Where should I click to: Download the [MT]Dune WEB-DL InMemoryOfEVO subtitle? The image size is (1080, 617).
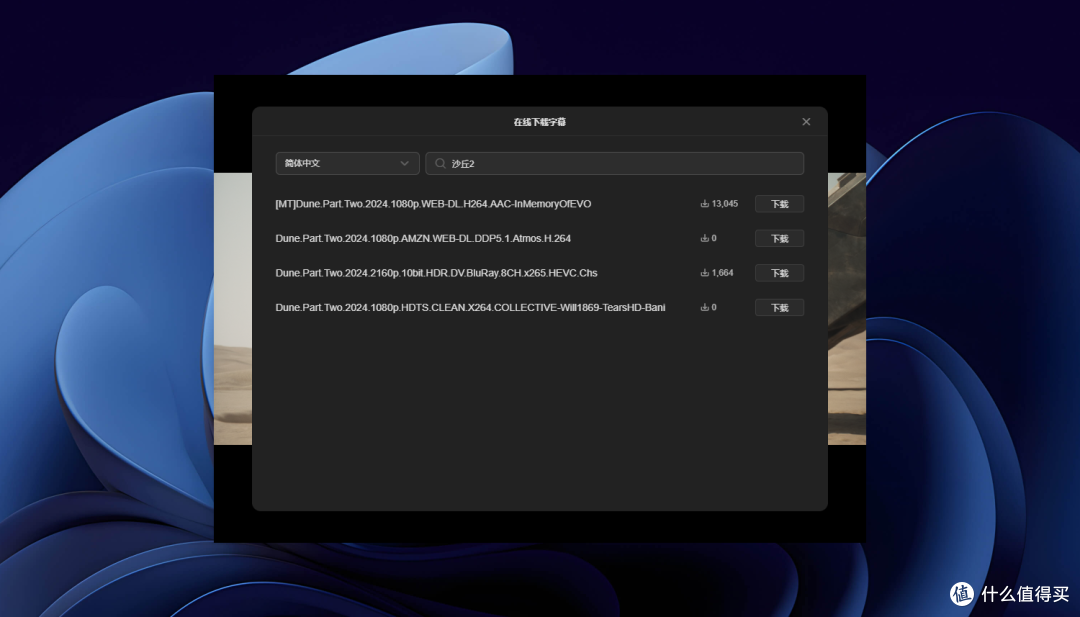(779, 204)
